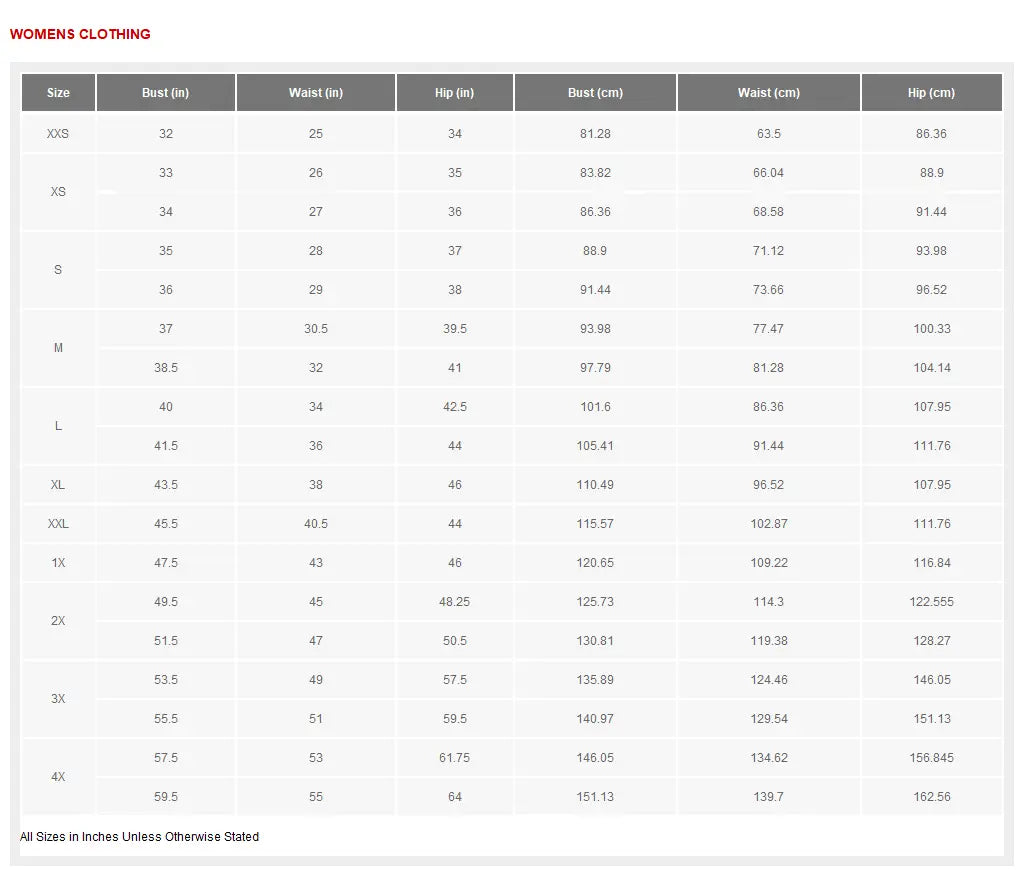Select the XXS size row label
This screenshot has height=881, width=1024.
pyautogui.click(x=58, y=134)
